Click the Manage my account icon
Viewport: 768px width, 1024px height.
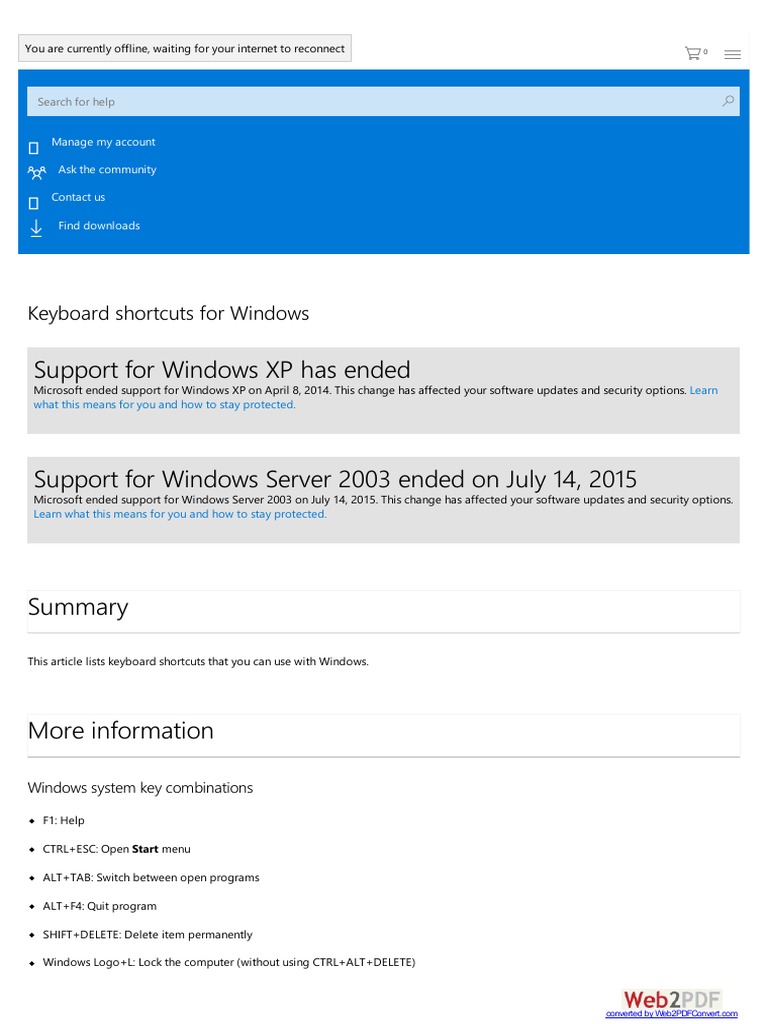pos(33,148)
